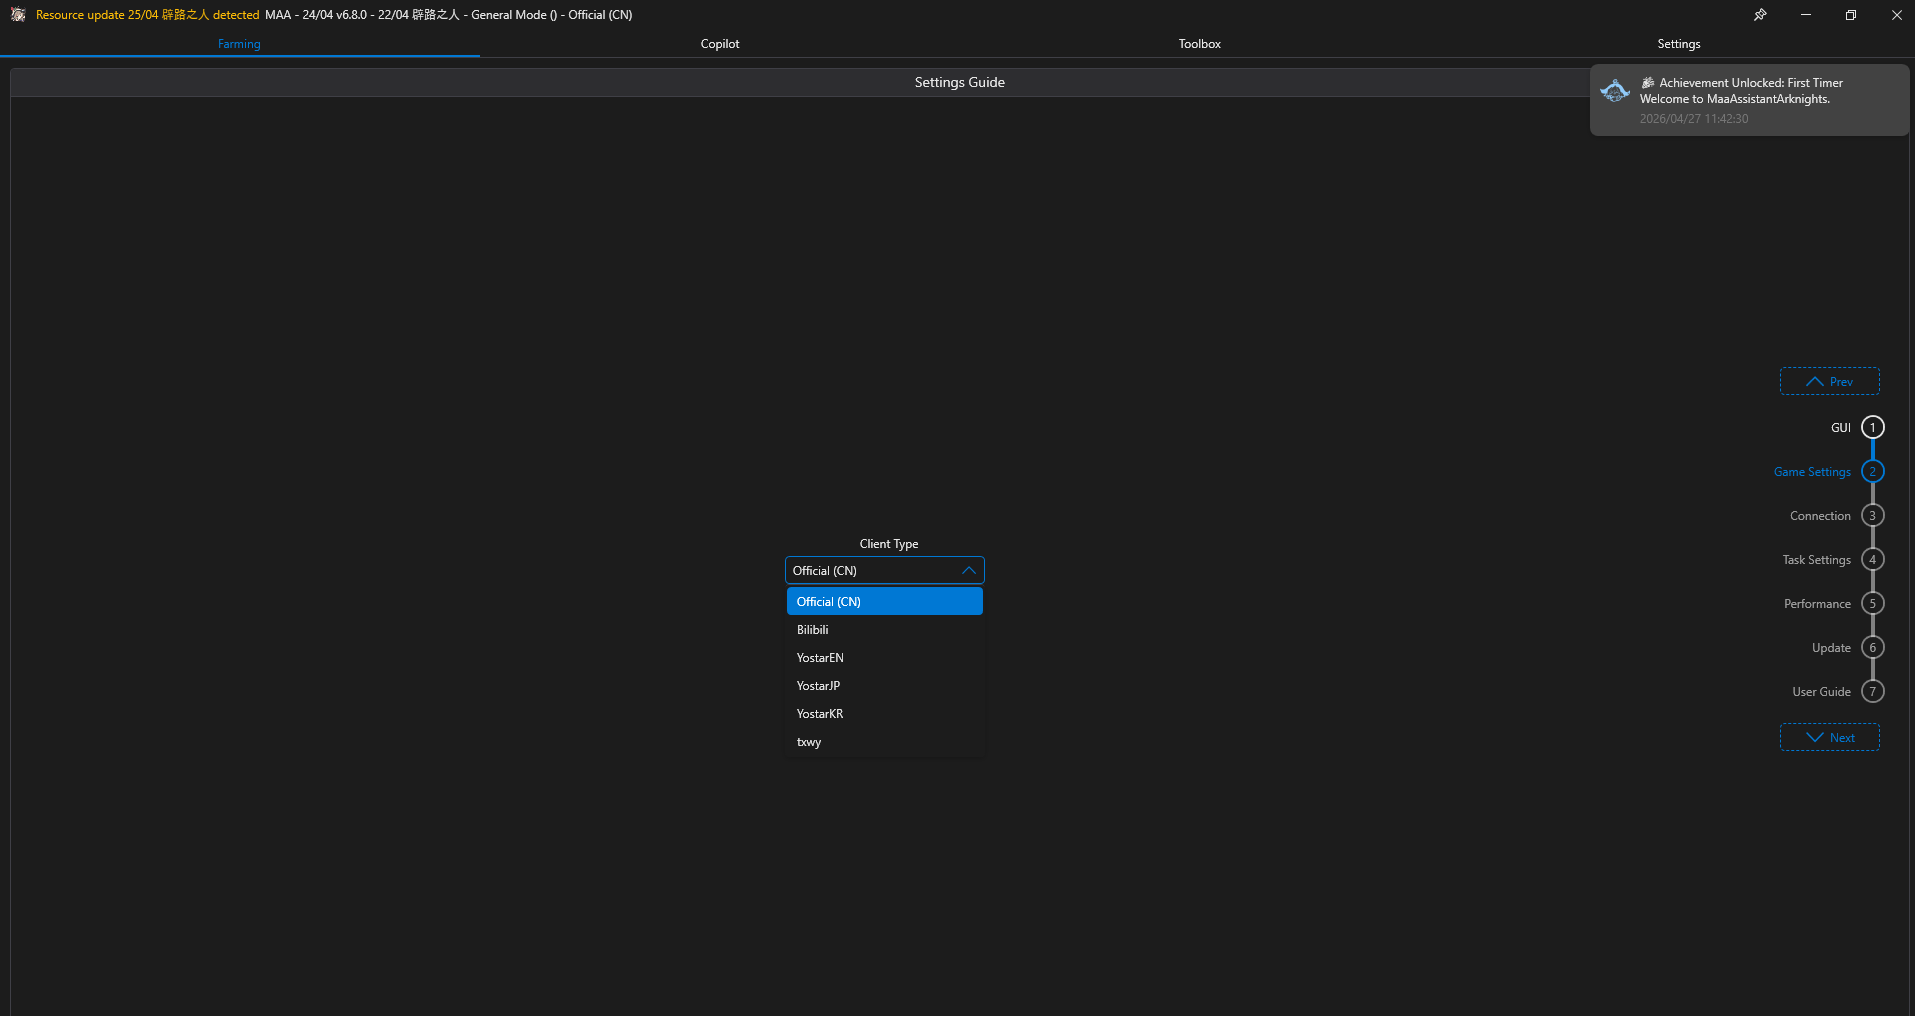Click the Connection step label
This screenshot has width=1915, height=1016.
pos(1820,515)
